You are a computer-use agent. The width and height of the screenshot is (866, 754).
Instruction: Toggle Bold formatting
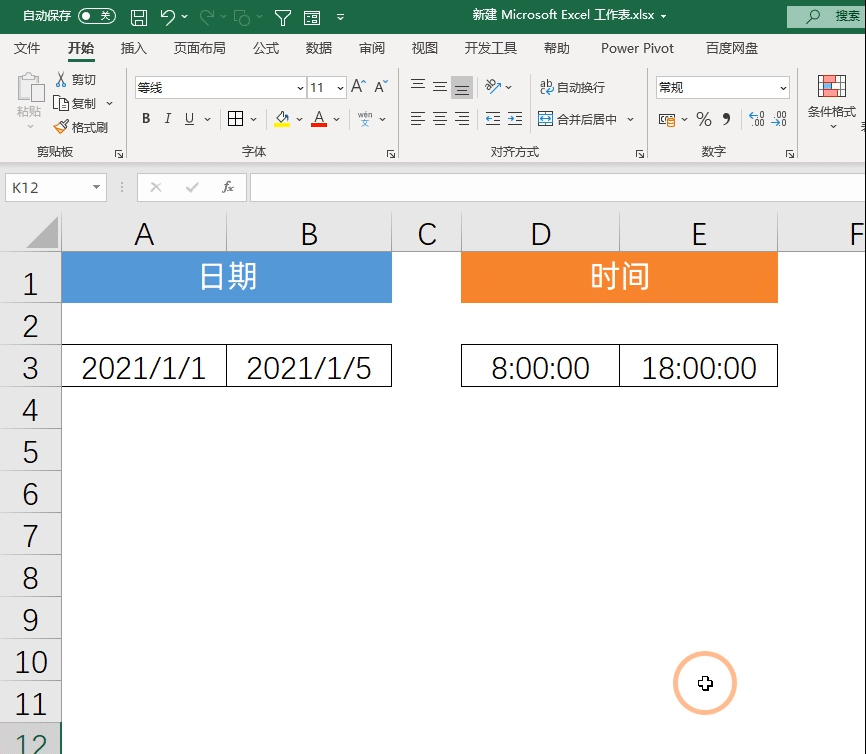pyautogui.click(x=146, y=118)
